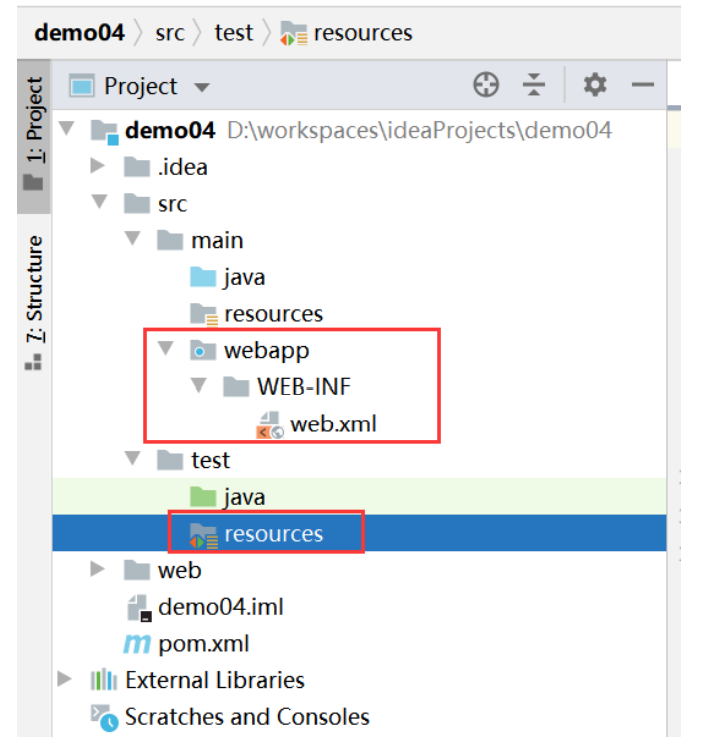Collapse the webapp folder arrow

tap(165, 348)
